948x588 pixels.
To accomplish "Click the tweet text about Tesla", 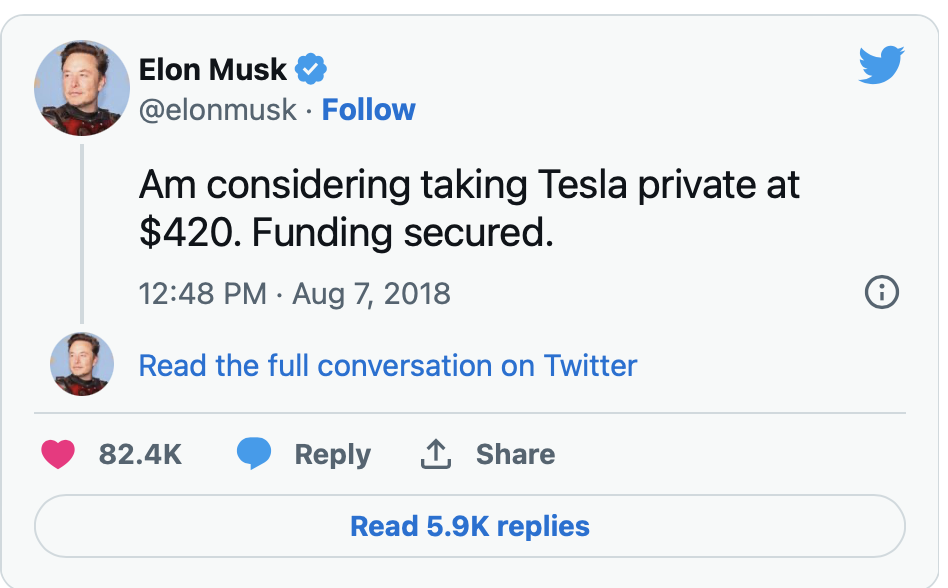I will (x=468, y=209).
